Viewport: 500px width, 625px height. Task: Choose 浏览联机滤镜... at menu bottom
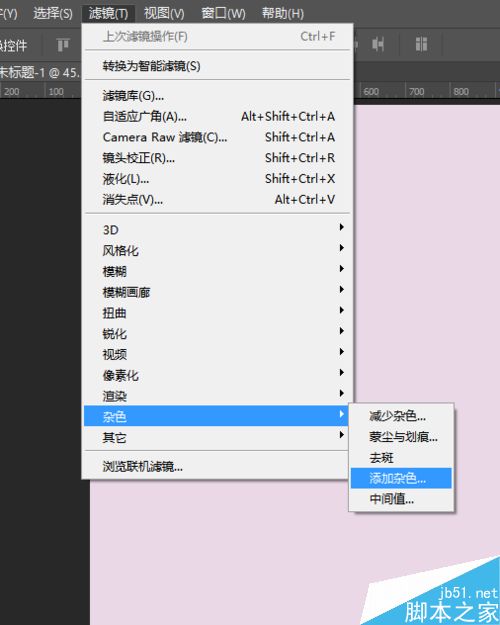(x=216, y=466)
